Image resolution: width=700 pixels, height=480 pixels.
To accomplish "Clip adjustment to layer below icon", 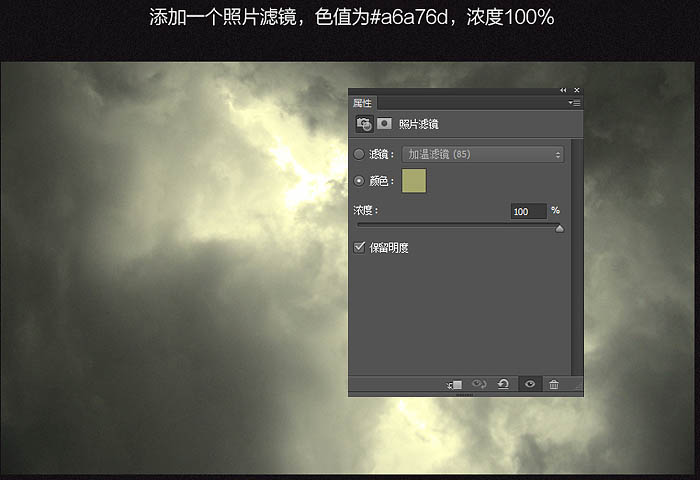I will (454, 384).
